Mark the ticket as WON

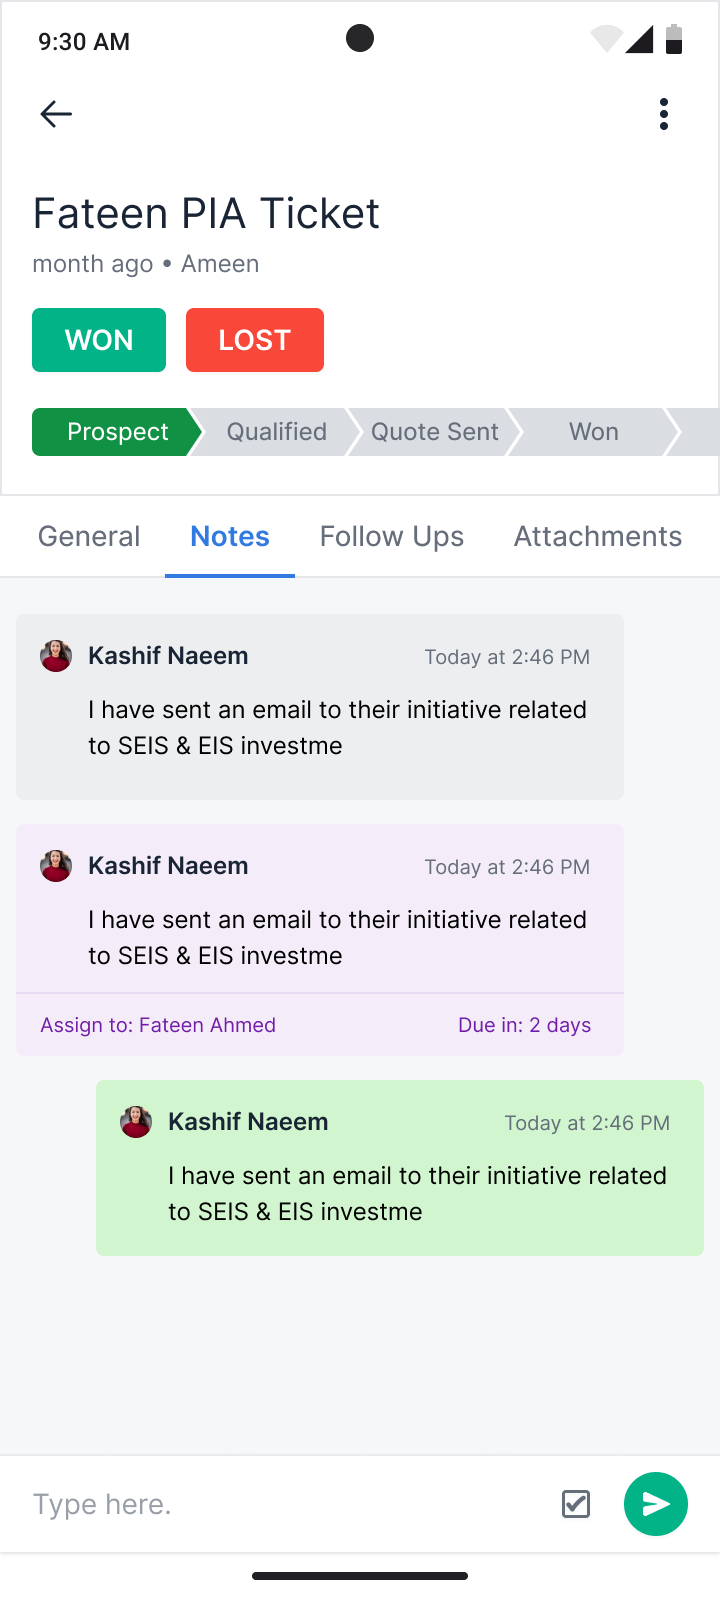tap(99, 340)
